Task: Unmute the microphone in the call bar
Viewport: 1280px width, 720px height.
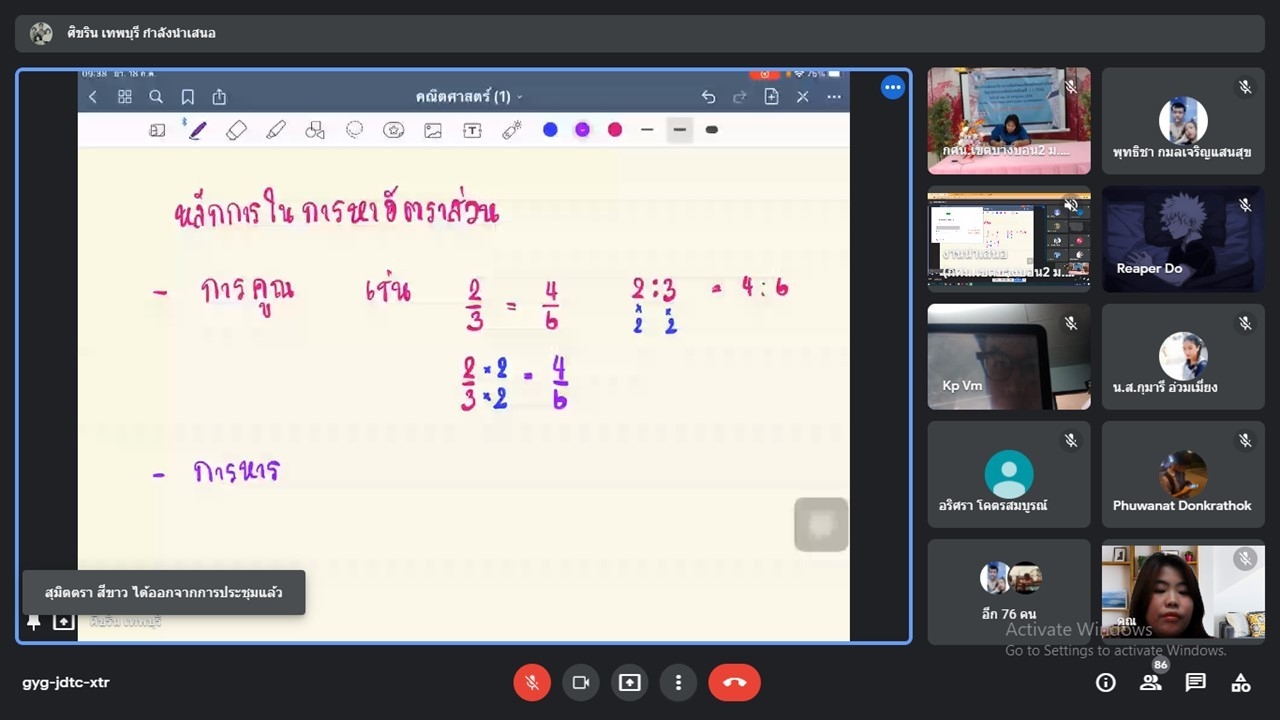Action: click(532, 683)
